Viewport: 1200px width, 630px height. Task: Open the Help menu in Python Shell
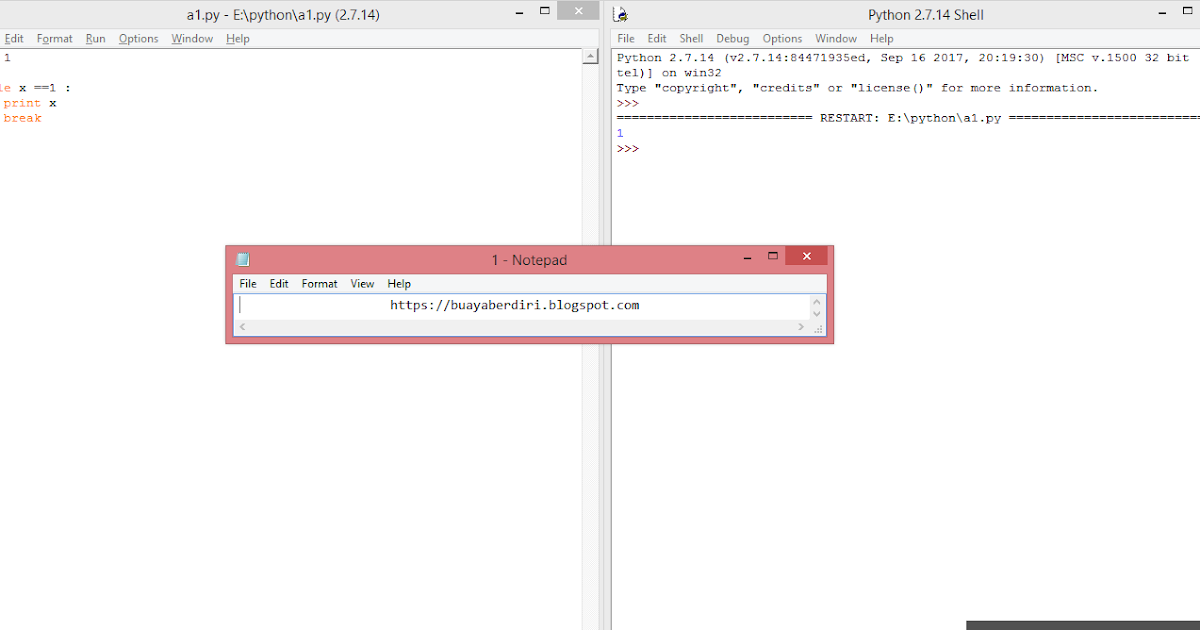coord(881,38)
